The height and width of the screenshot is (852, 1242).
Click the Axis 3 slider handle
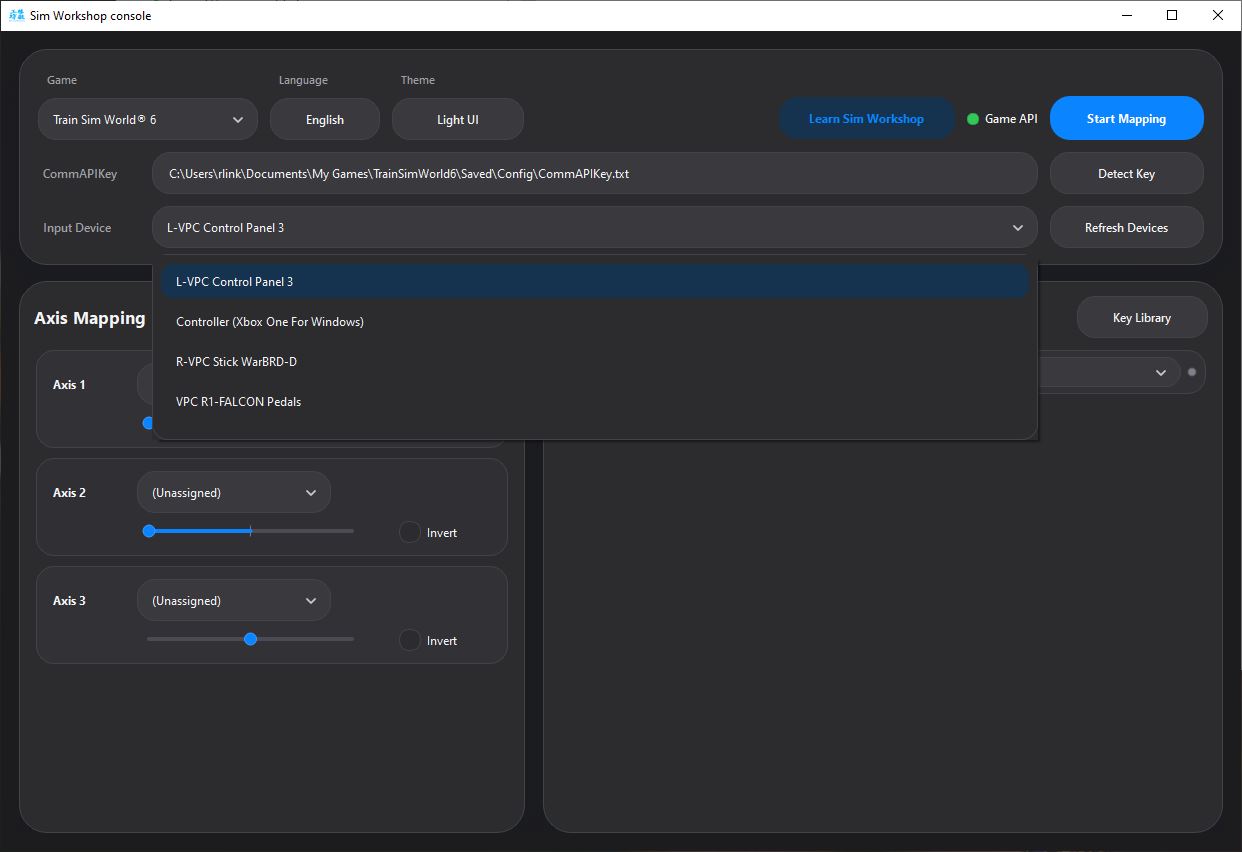pos(250,639)
